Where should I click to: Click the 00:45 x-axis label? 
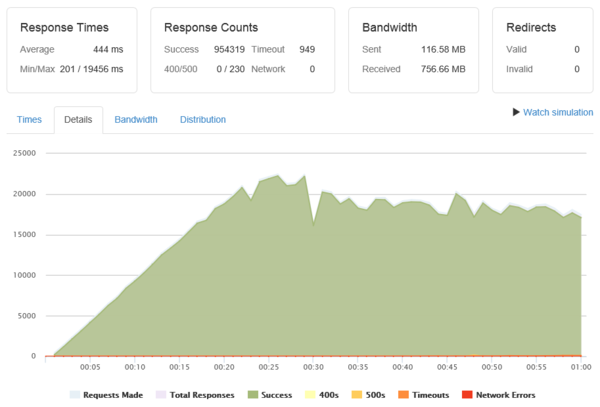tap(447, 367)
